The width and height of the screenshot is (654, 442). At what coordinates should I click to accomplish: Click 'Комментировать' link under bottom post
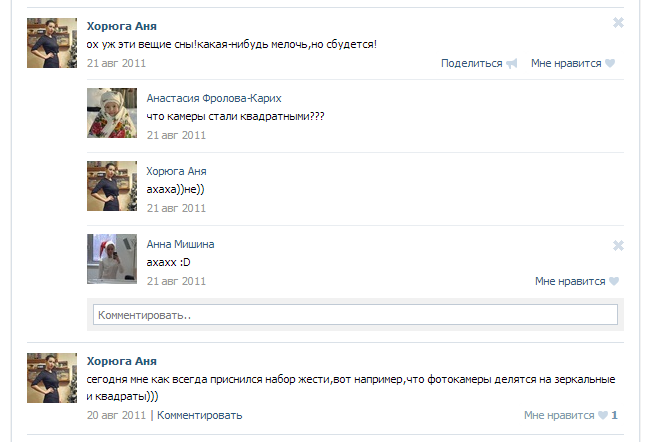click(x=199, y=415)
